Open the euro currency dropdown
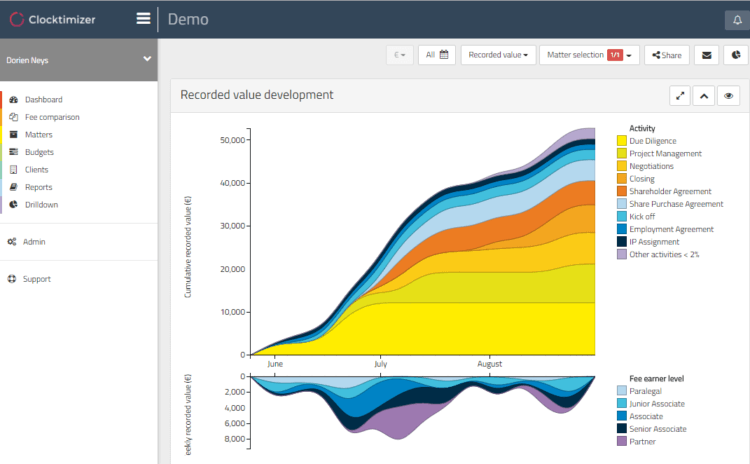 pyautogui.click(x=399, y=55)
